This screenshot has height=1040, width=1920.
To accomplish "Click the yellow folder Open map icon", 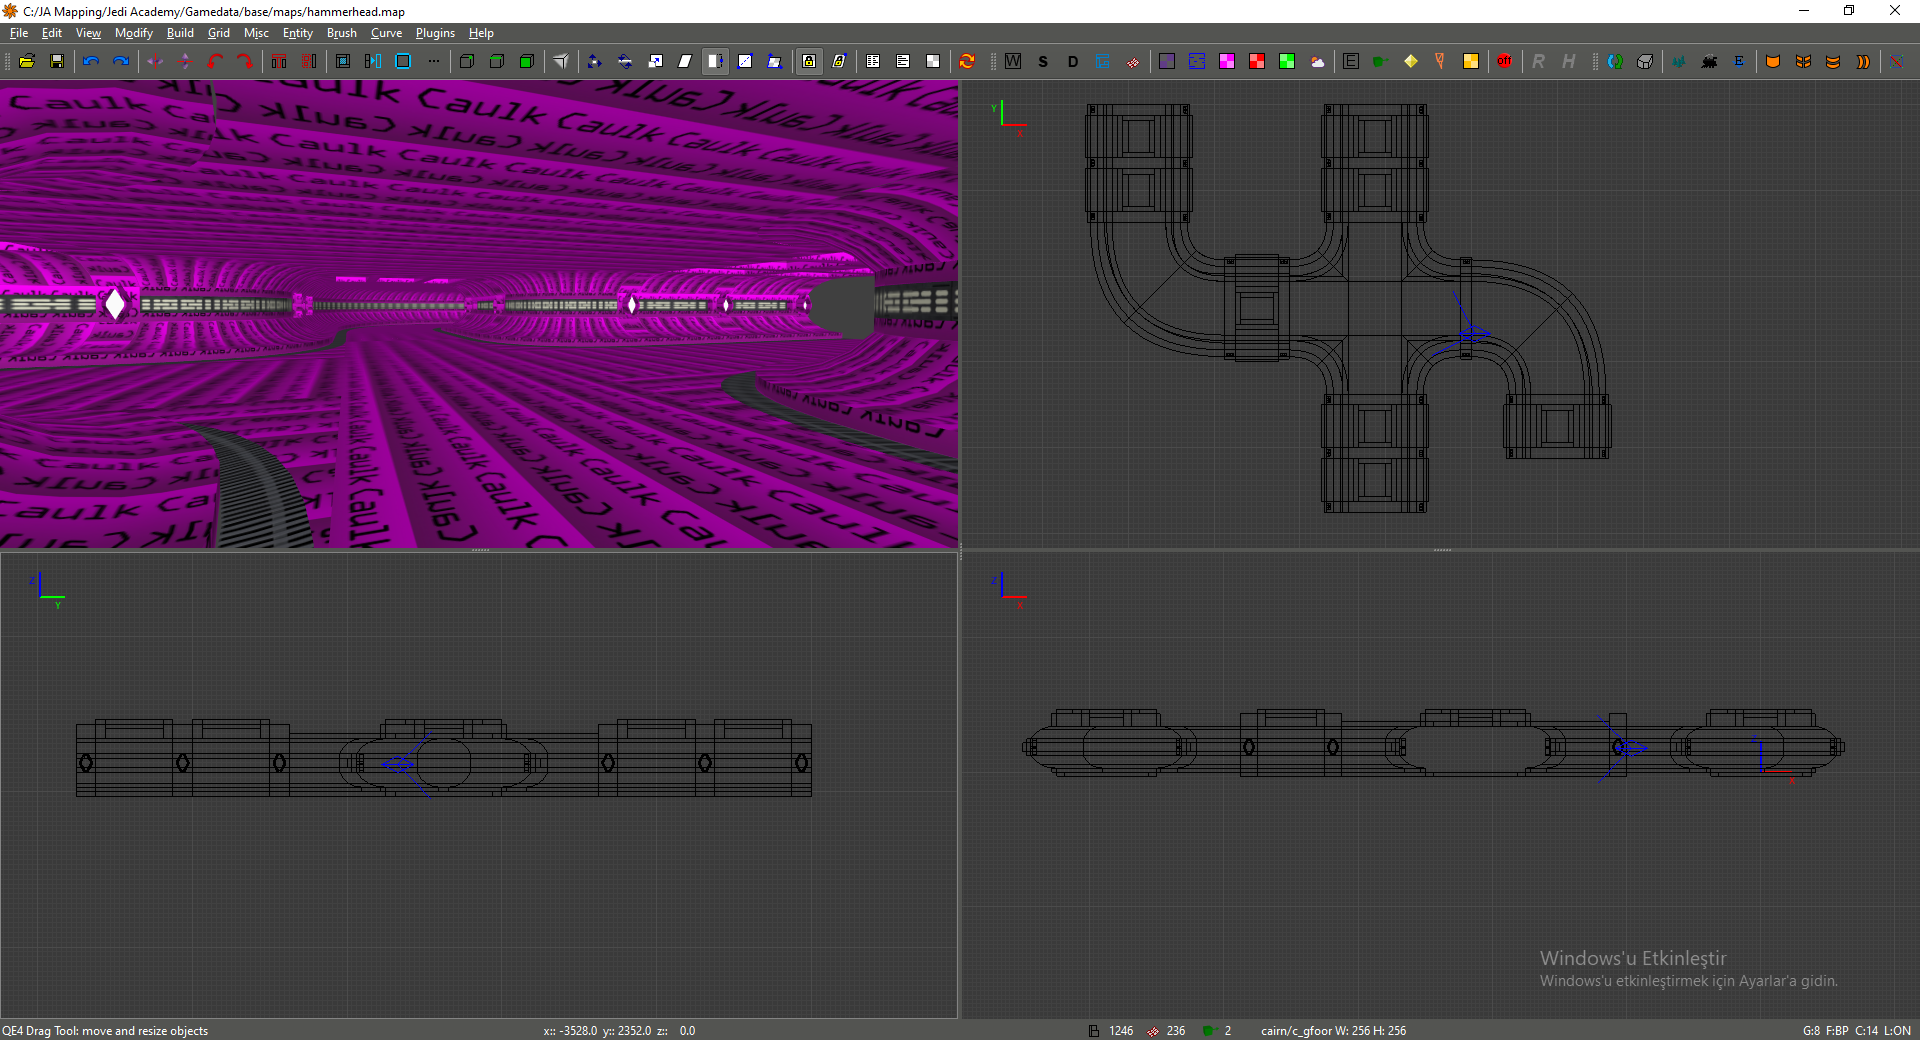I will (x=27, y=61).
